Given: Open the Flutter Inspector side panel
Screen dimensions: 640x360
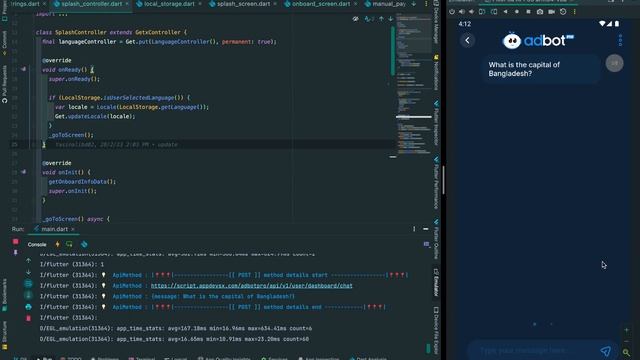Looking at the screenshot, I should pyautogui.click(x=436, y=123).
